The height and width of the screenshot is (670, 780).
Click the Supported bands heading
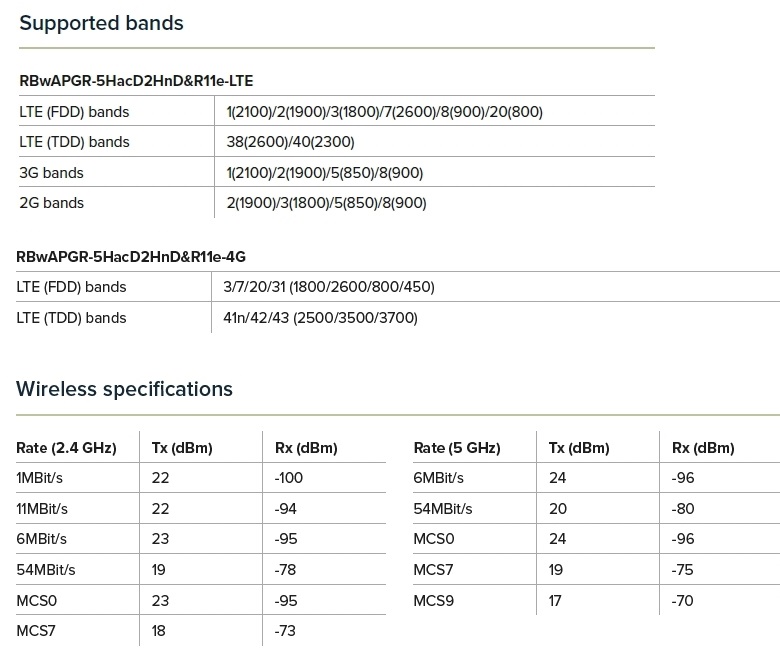(101, 22)
